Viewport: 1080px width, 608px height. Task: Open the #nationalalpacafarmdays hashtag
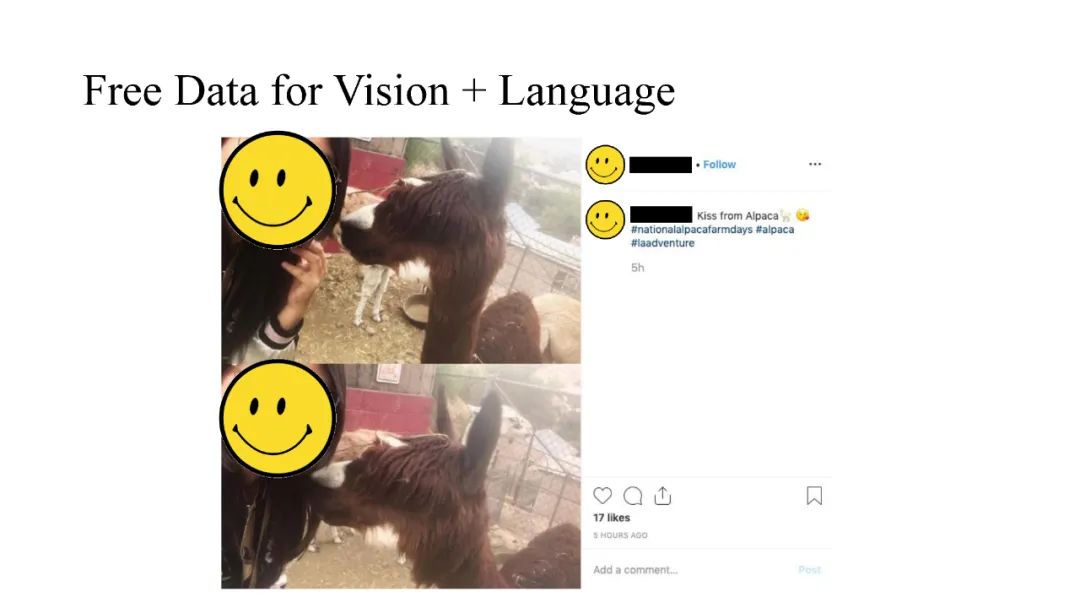(692, 229)
